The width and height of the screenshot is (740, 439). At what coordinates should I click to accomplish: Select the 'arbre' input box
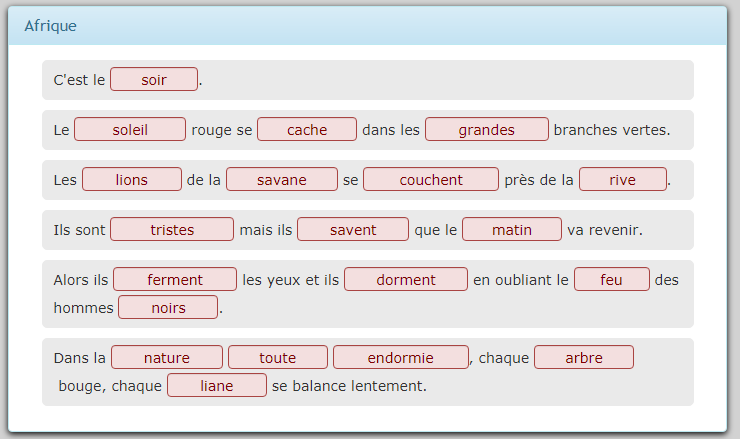584,357
